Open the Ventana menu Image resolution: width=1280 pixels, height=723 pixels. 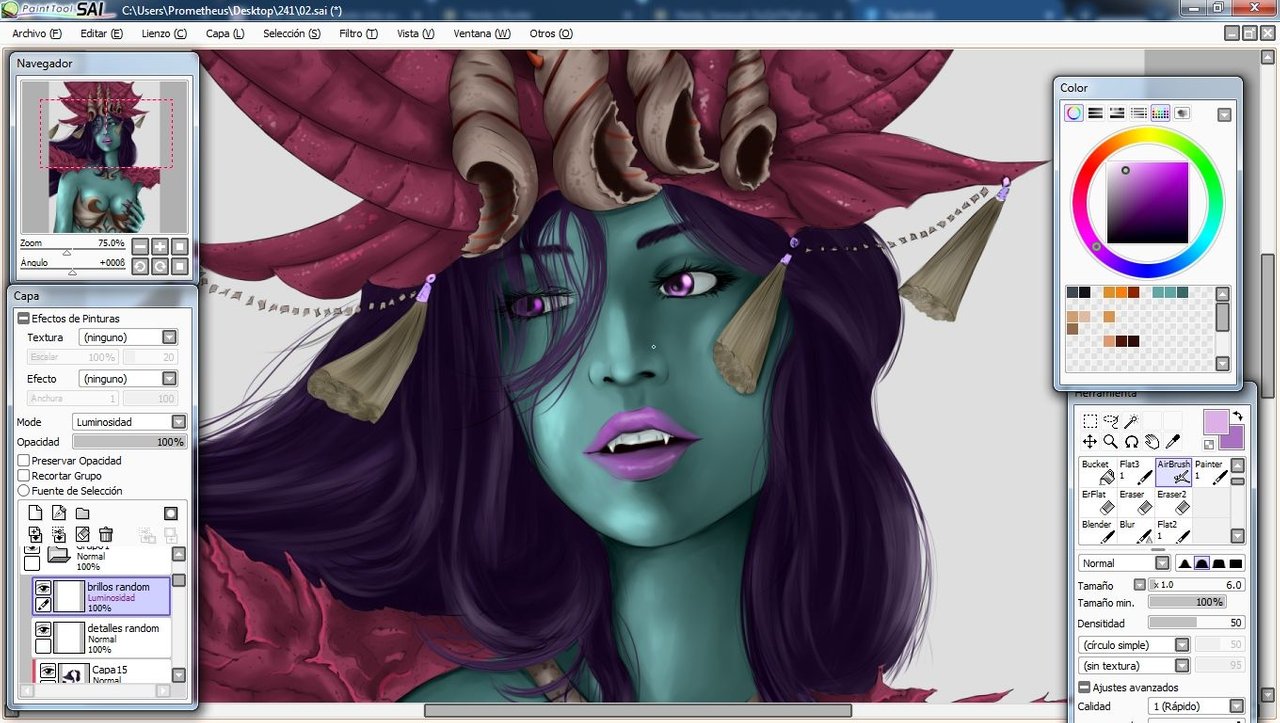coord(482,33)
